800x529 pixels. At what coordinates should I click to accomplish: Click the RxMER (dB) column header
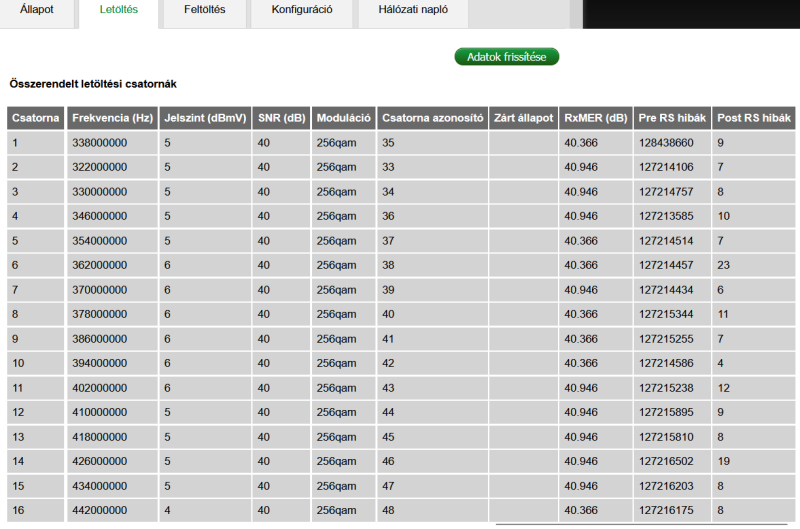tap(596, 118)
